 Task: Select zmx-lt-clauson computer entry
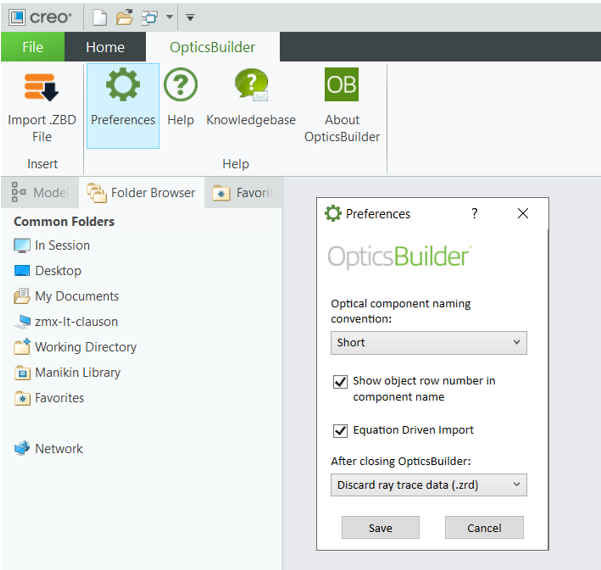[66, 322]
